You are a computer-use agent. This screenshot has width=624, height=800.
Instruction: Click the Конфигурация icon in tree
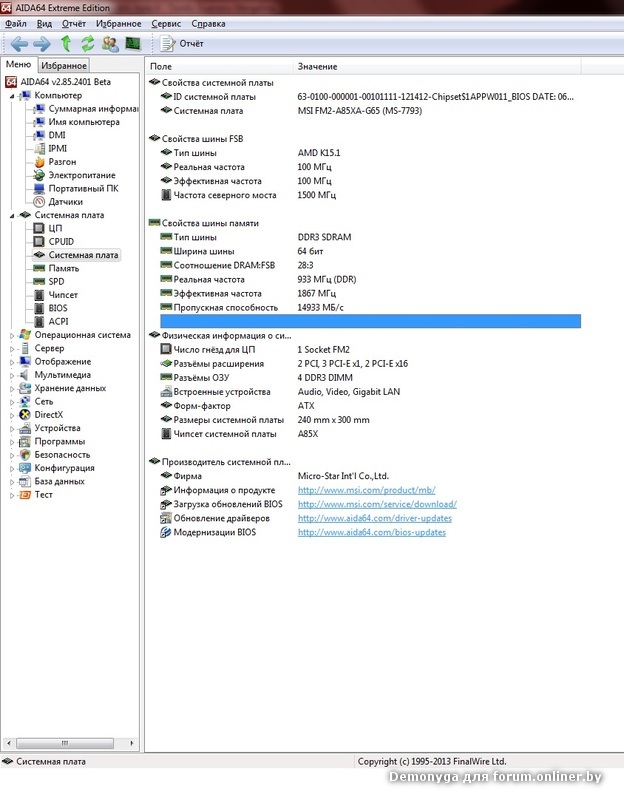pyautogui.click(x=25, y=468)
